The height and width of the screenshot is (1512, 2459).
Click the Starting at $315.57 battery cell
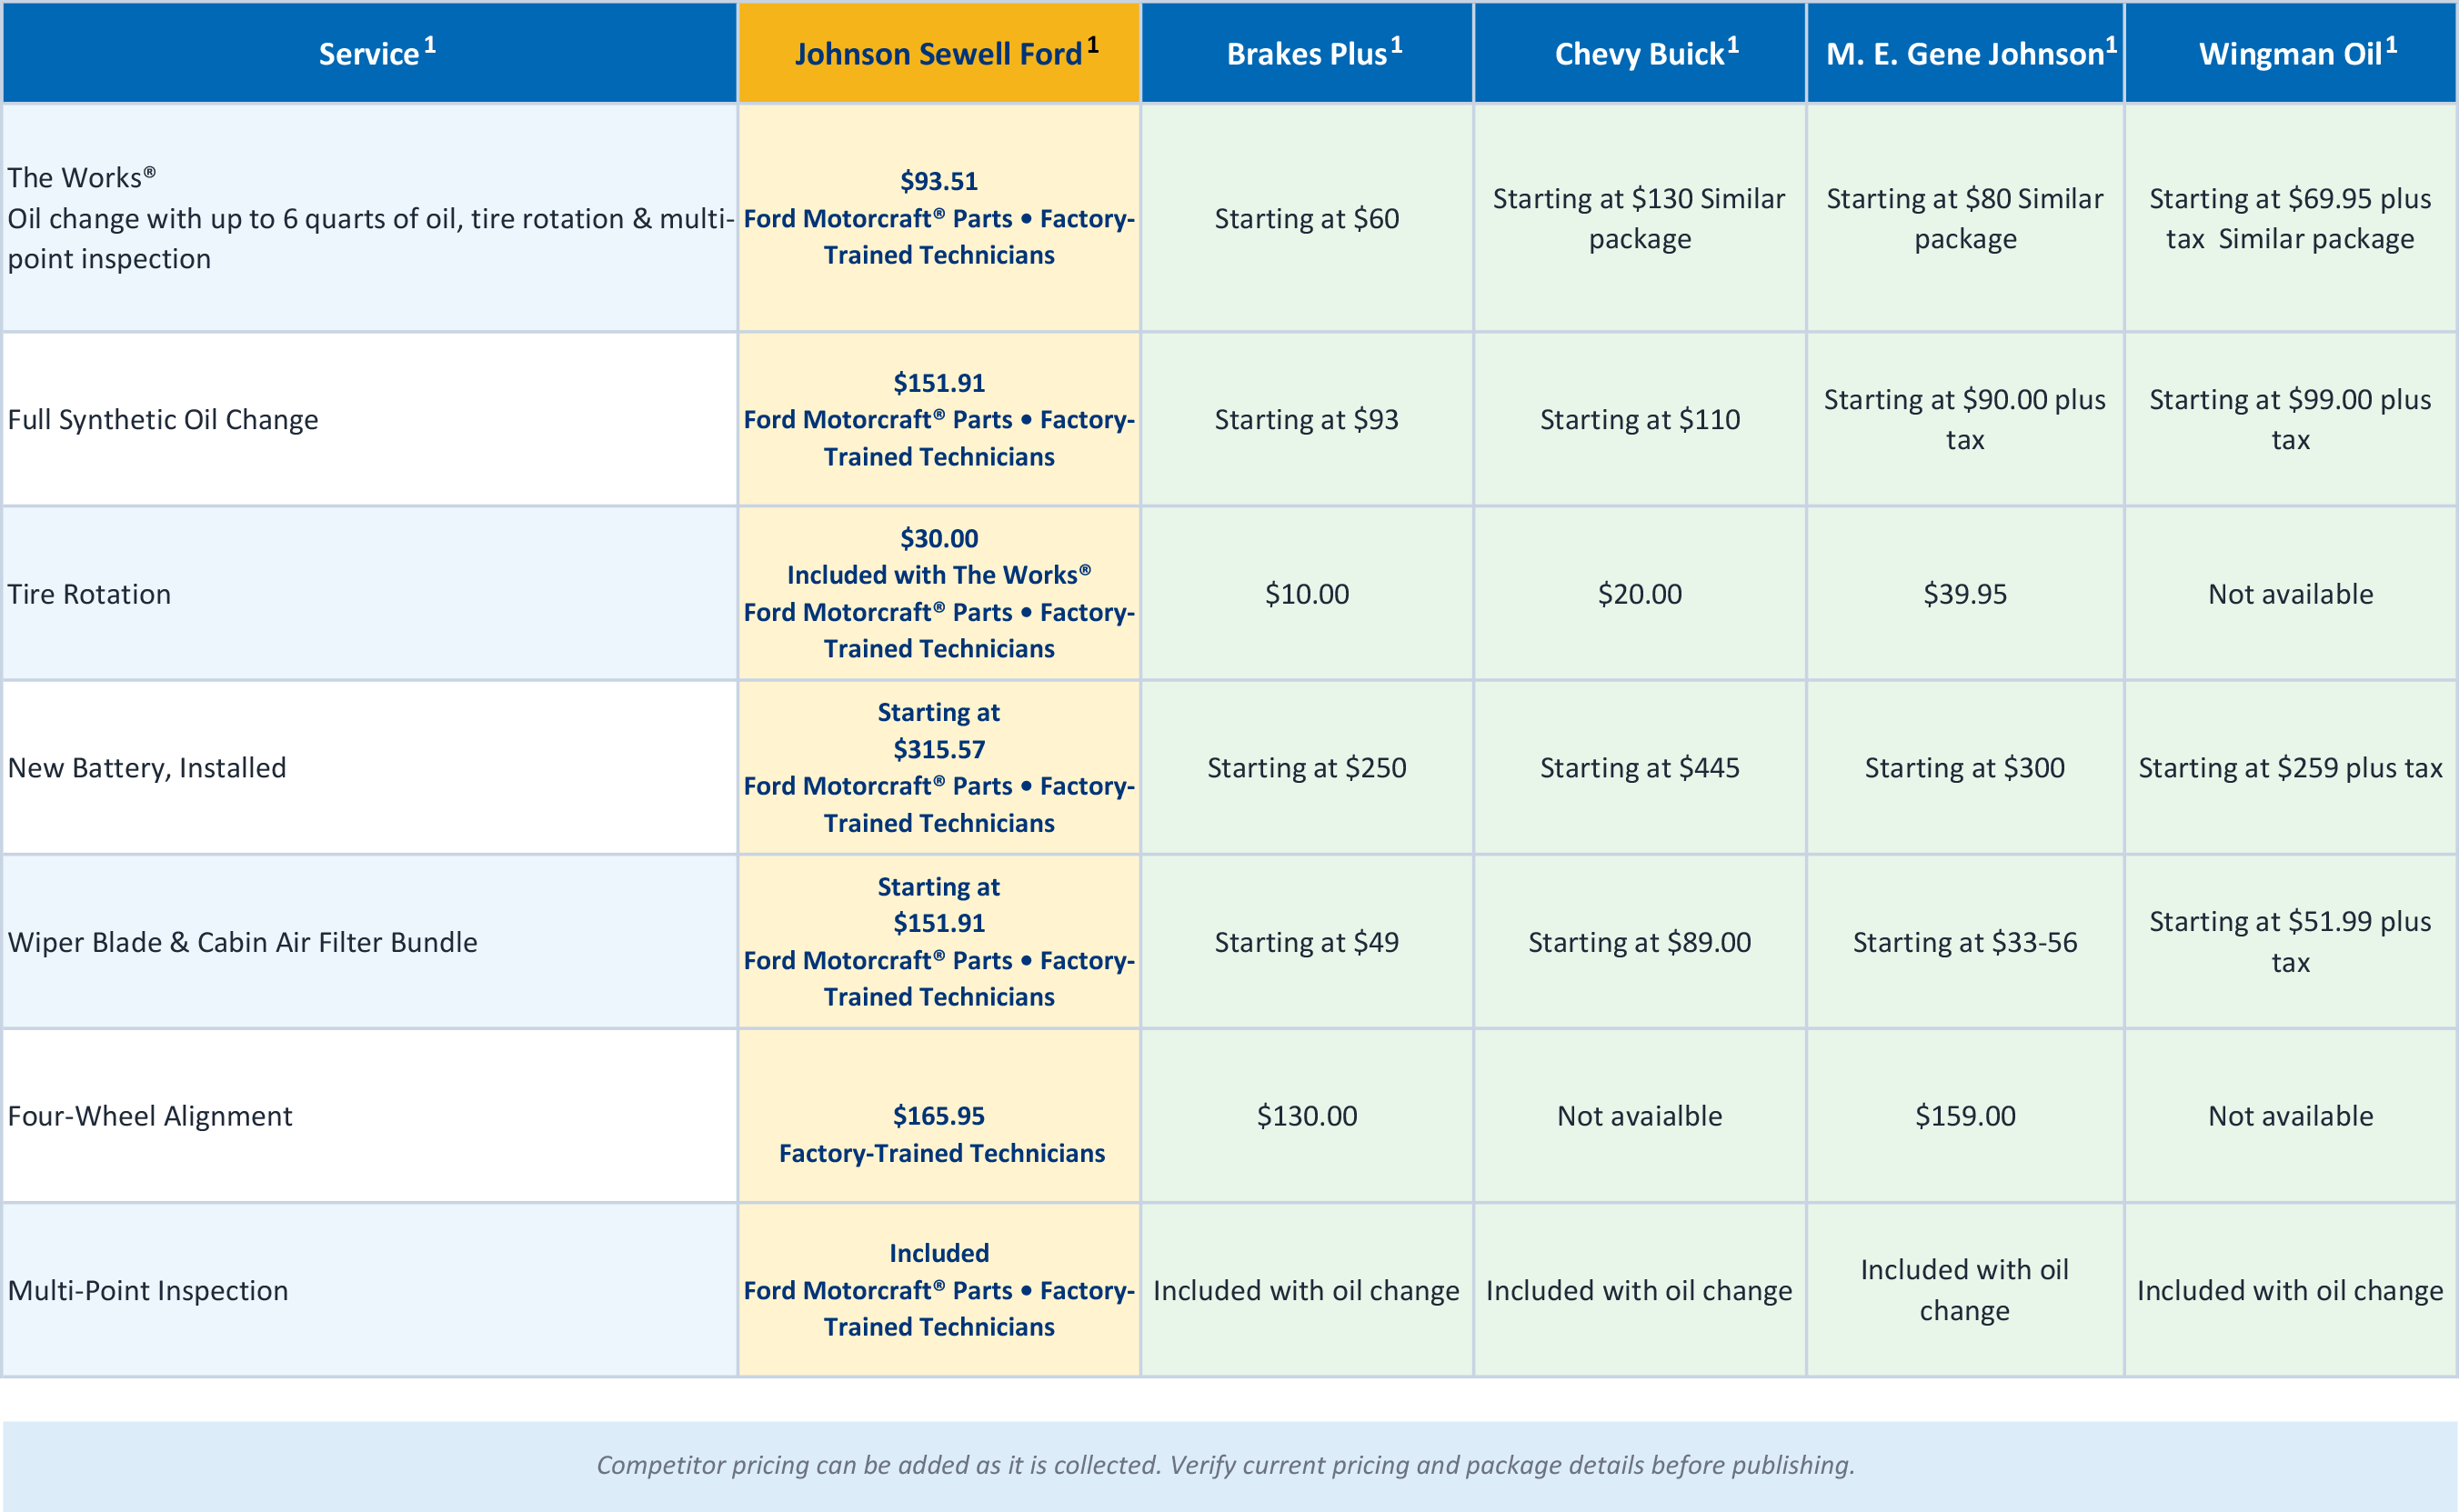(939, 768)
